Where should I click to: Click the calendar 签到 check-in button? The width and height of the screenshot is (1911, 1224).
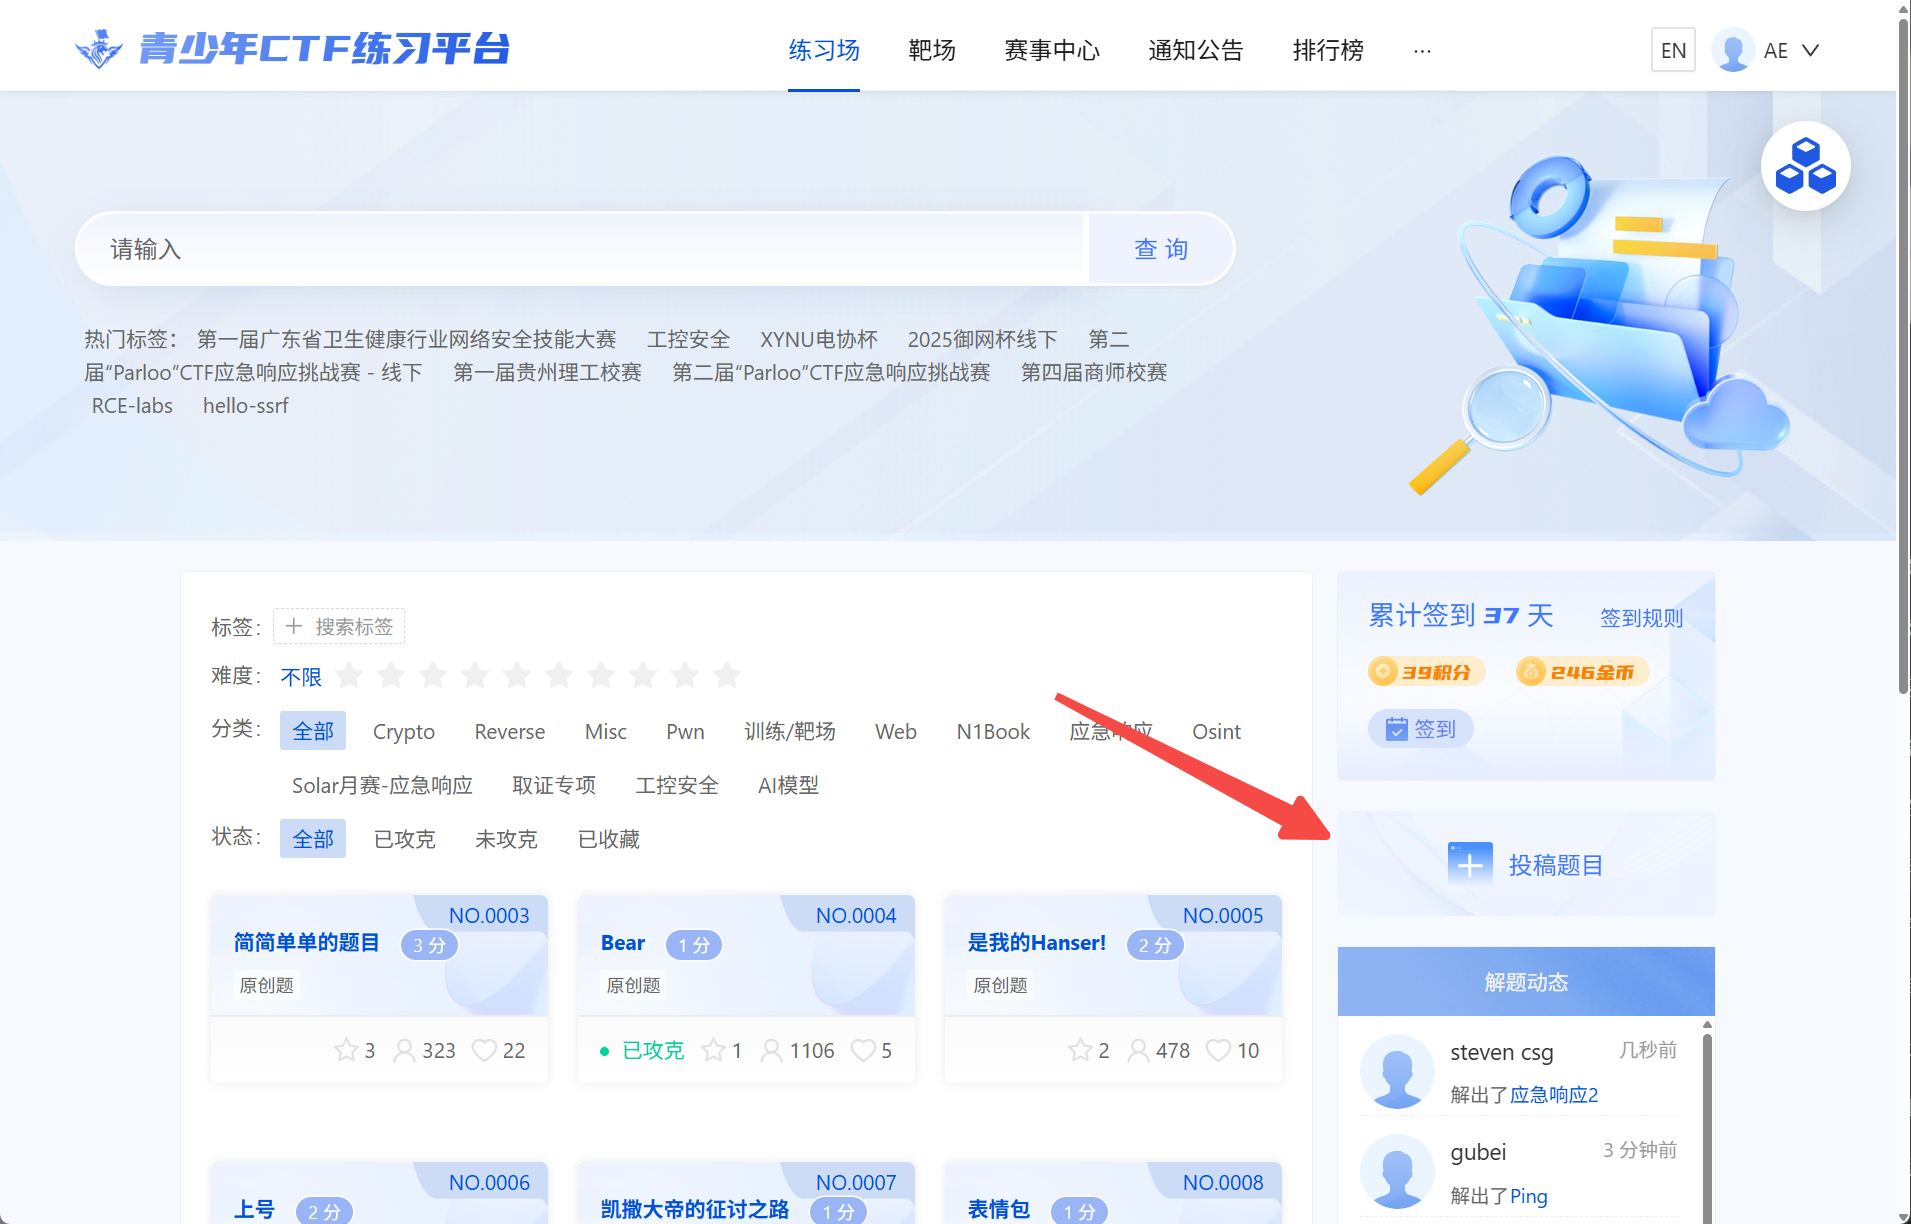pos(1421,729)
